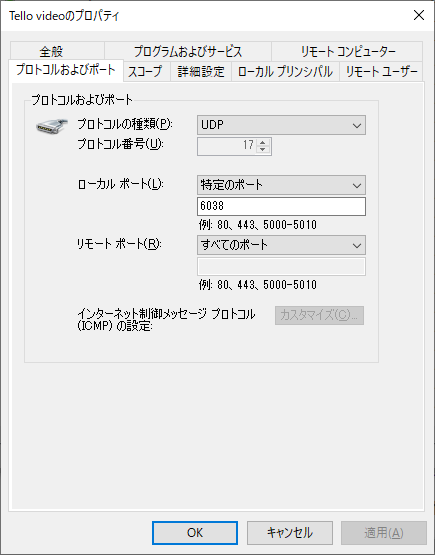Viewport: 435px width, 555px height.
Task: Click the キャンセル button
Action: [x=290, y=533]
